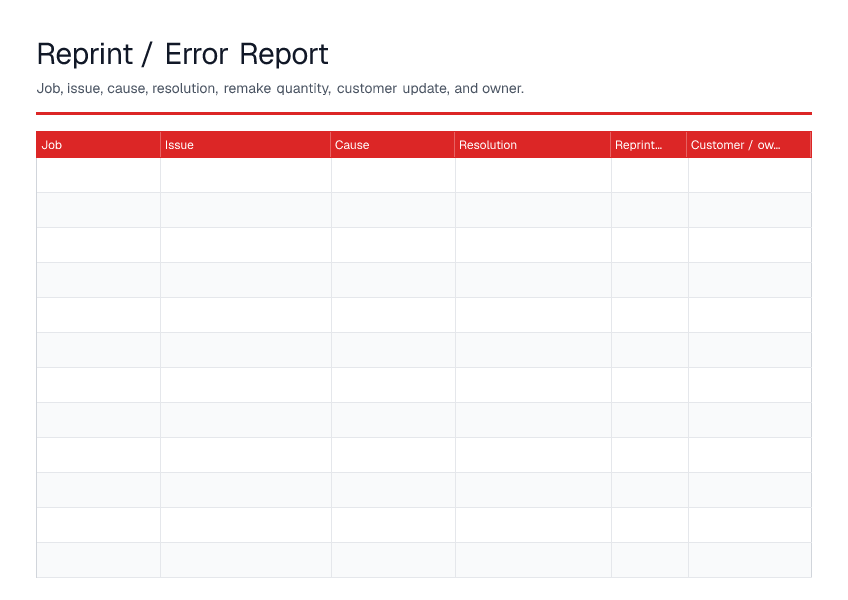Click the Reprint / Error Report title
The image size is (848, 600).
coord(182,55)
